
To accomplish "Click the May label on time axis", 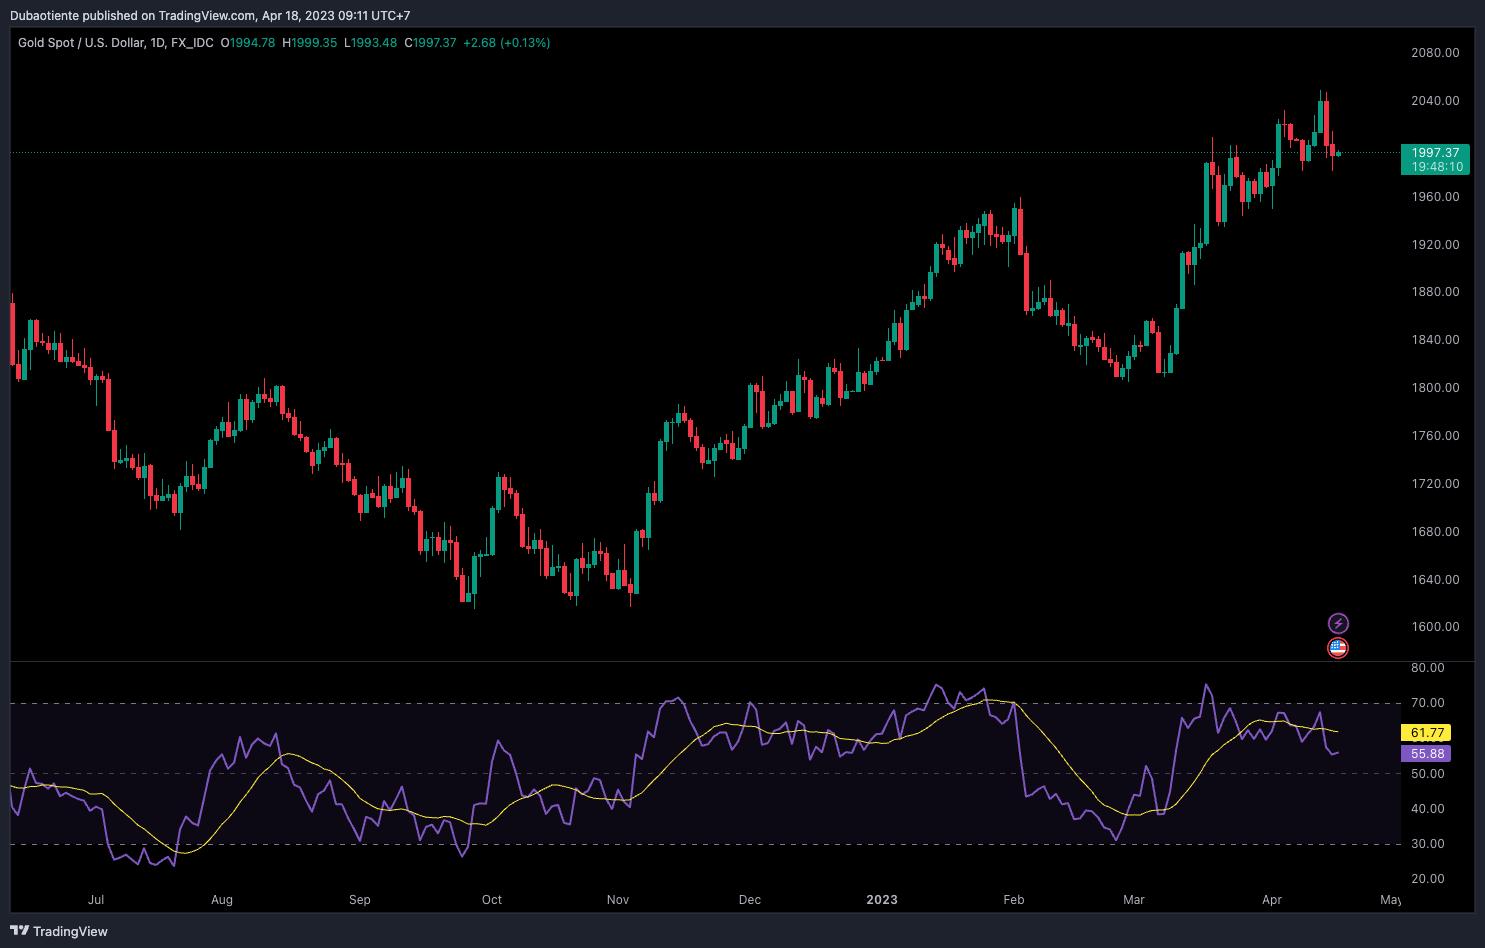I will [1391, 900].
